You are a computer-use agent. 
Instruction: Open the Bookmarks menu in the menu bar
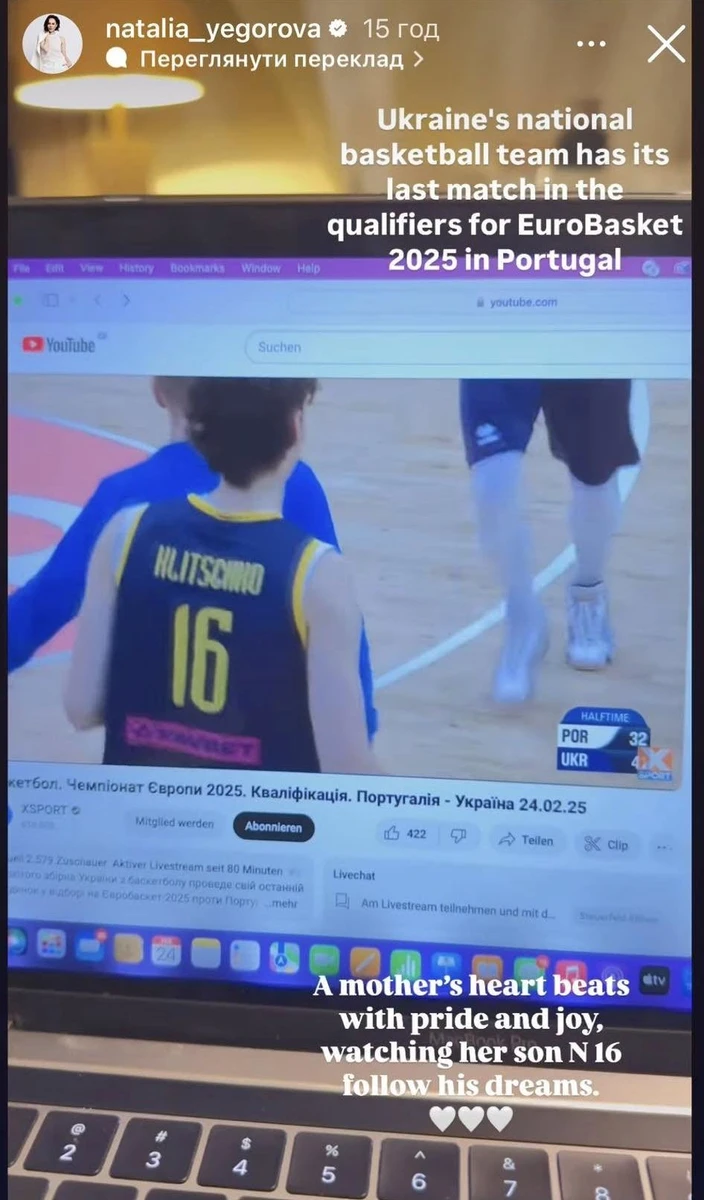click(x=197, y=268)
